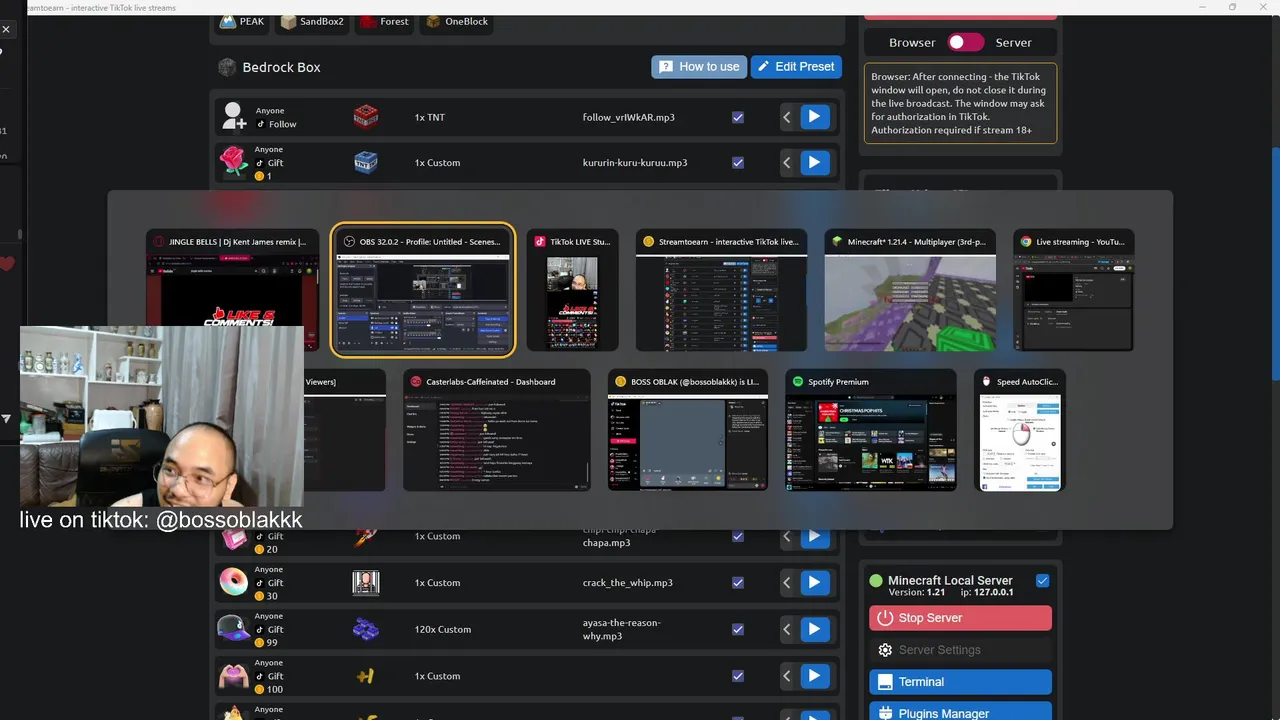This screenshot has width=1280, height=720.
Task: Expand the left arrow in Gift 100 row
Action: (x=788, y=676)
